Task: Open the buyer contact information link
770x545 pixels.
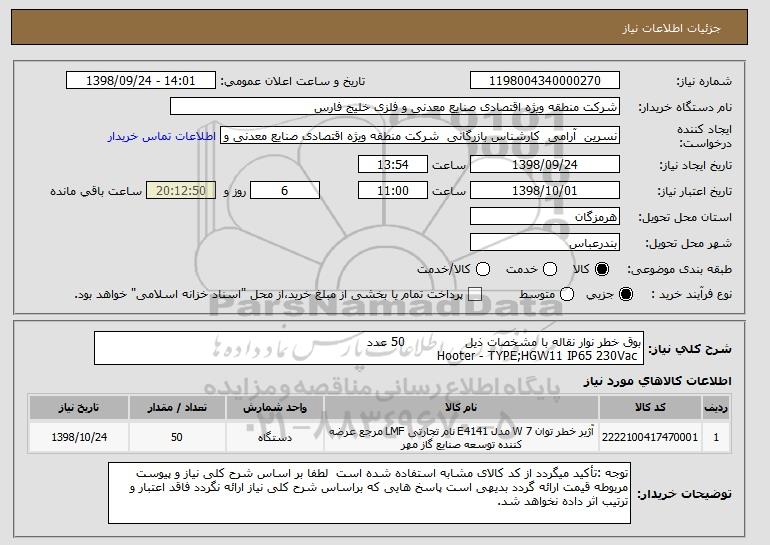Action: tap(162, 136)
